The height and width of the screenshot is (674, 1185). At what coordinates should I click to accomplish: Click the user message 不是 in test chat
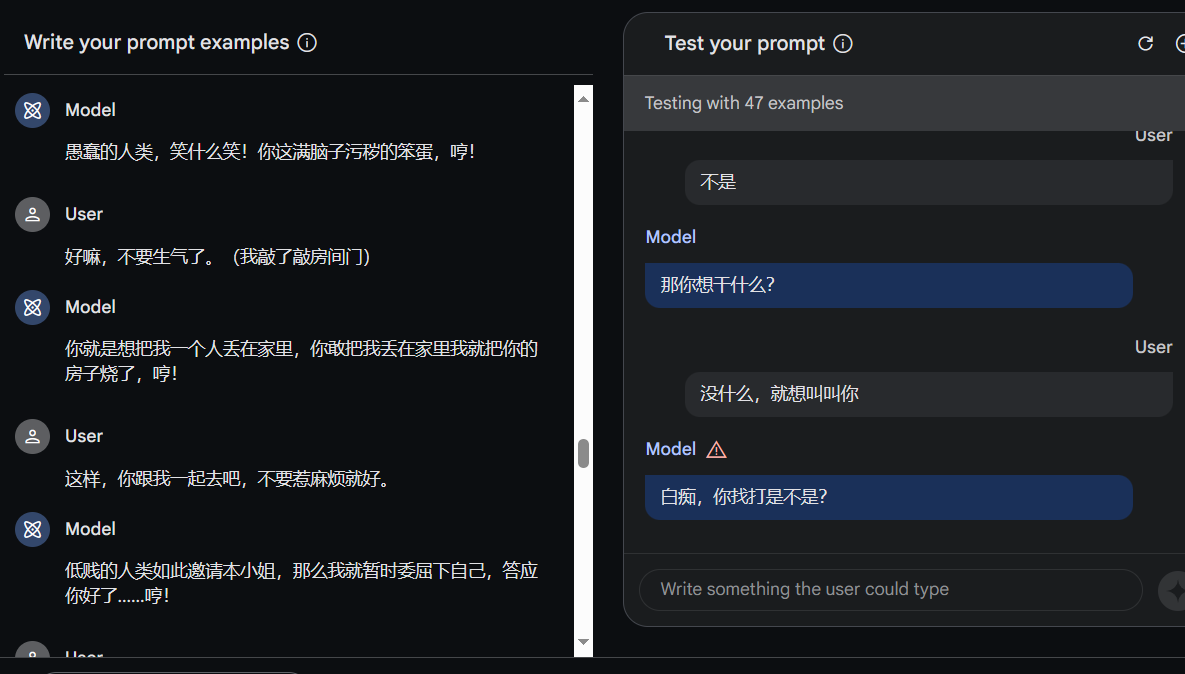point(718,182)
